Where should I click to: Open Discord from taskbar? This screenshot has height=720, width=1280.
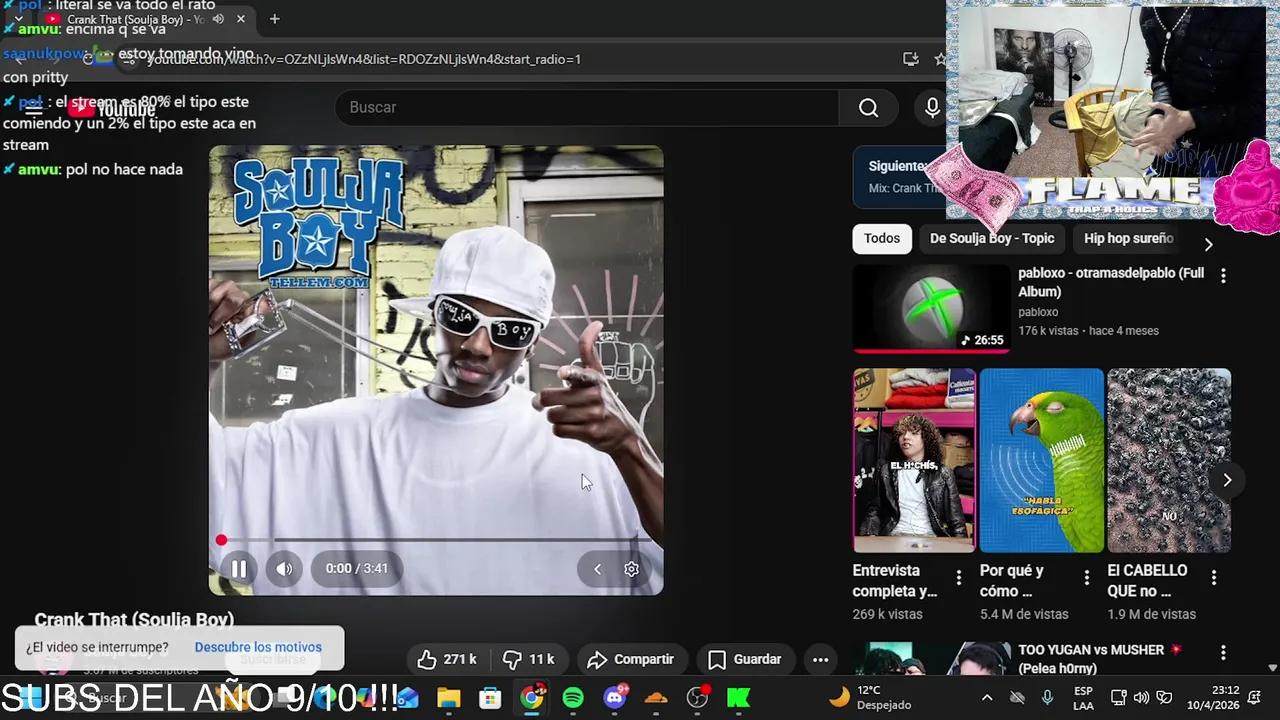click(x=615, y=697)
